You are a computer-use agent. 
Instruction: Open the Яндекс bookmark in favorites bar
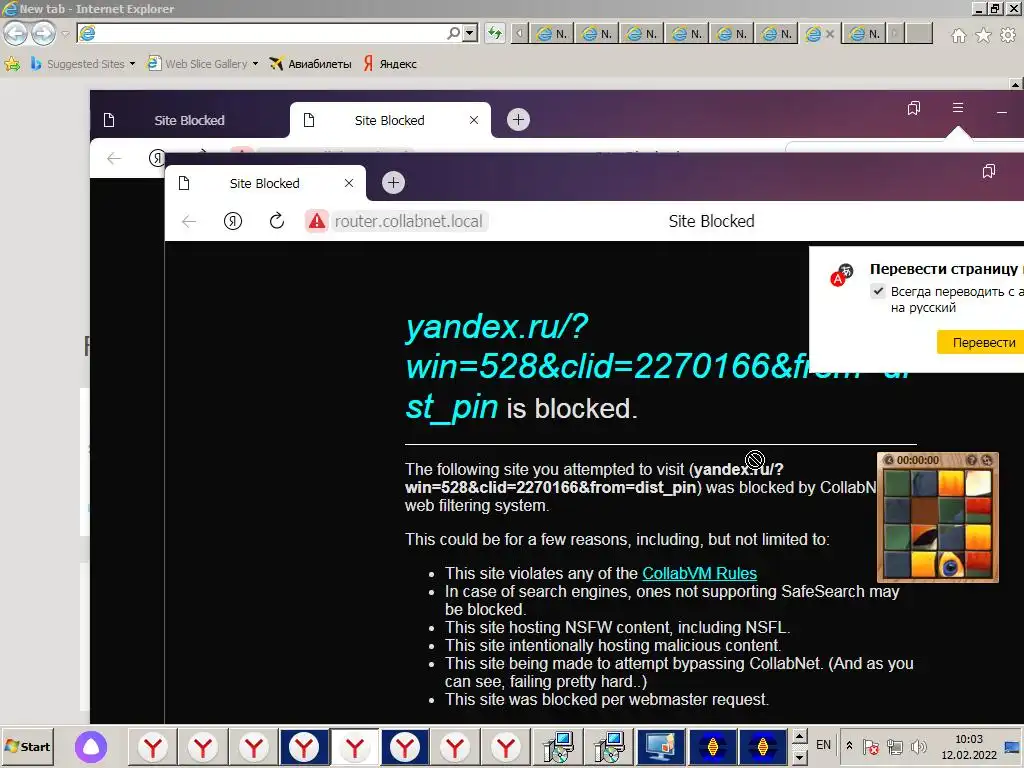pos(390,64)
